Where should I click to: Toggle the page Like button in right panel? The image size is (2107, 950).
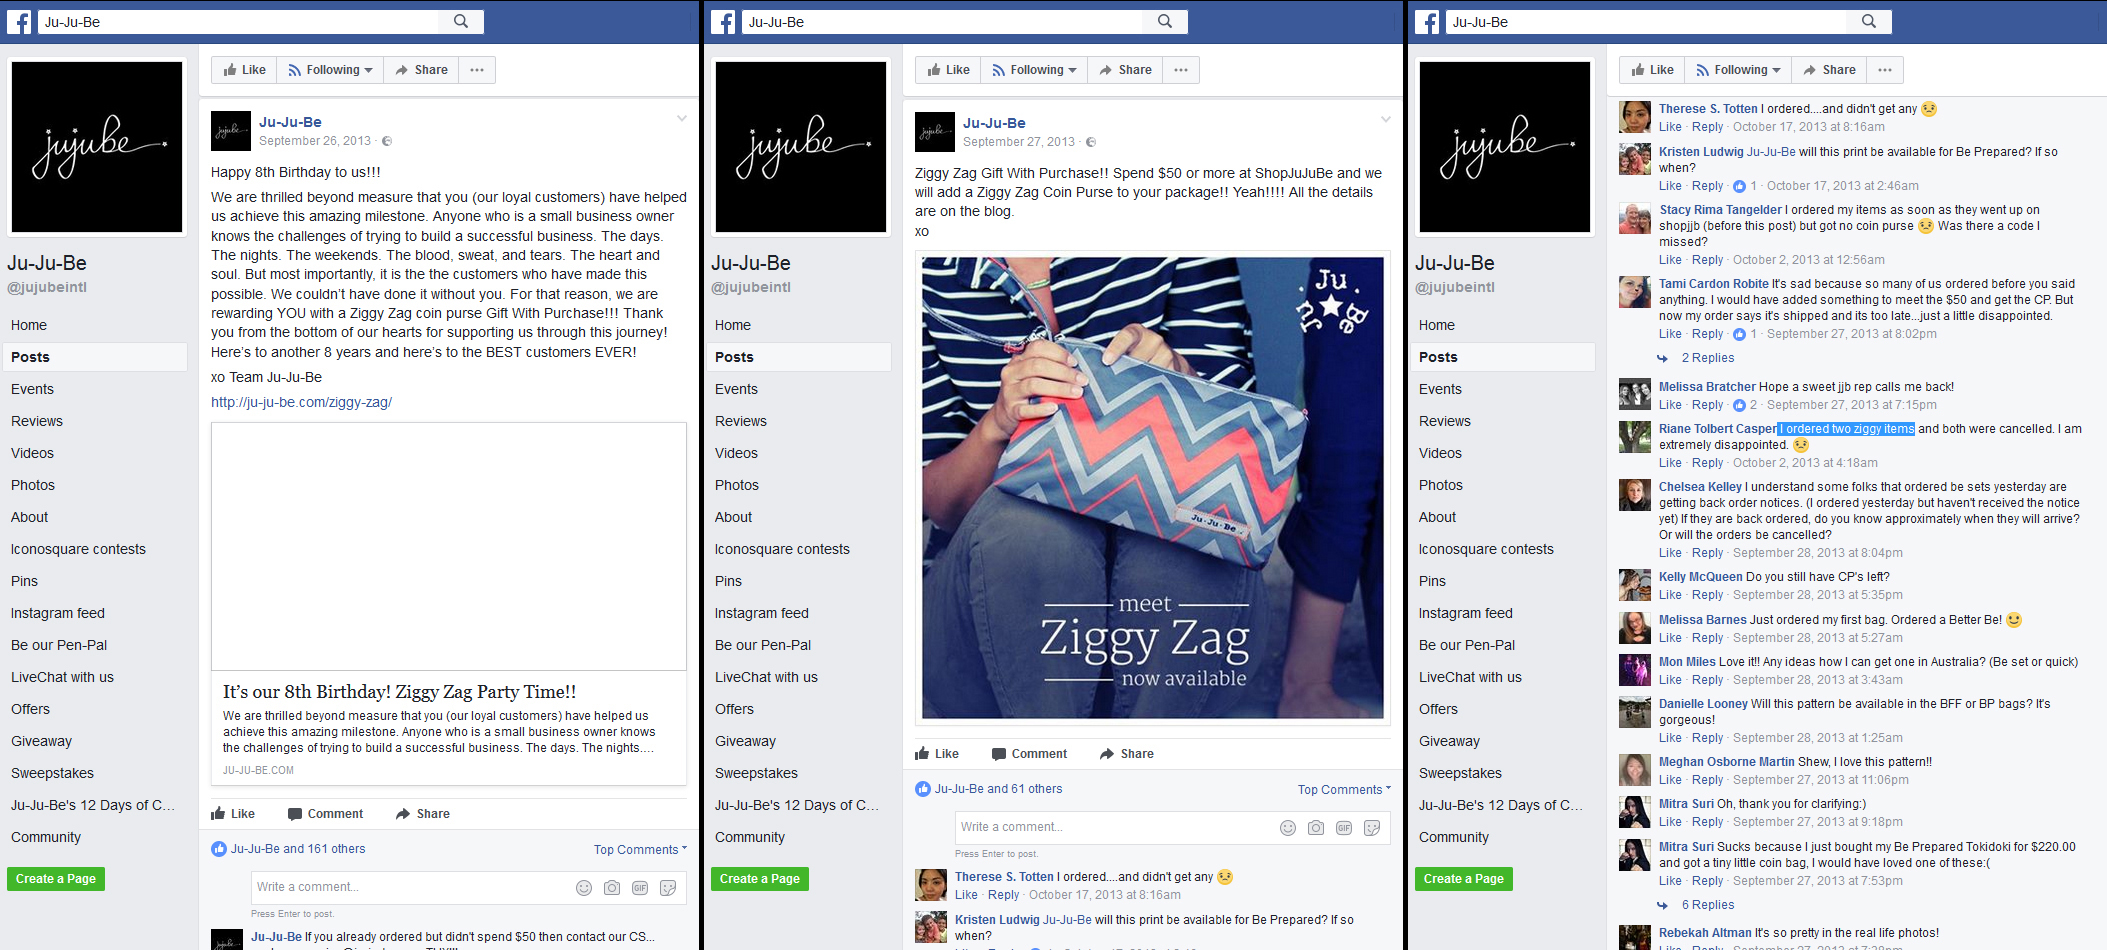point(1652,70)
